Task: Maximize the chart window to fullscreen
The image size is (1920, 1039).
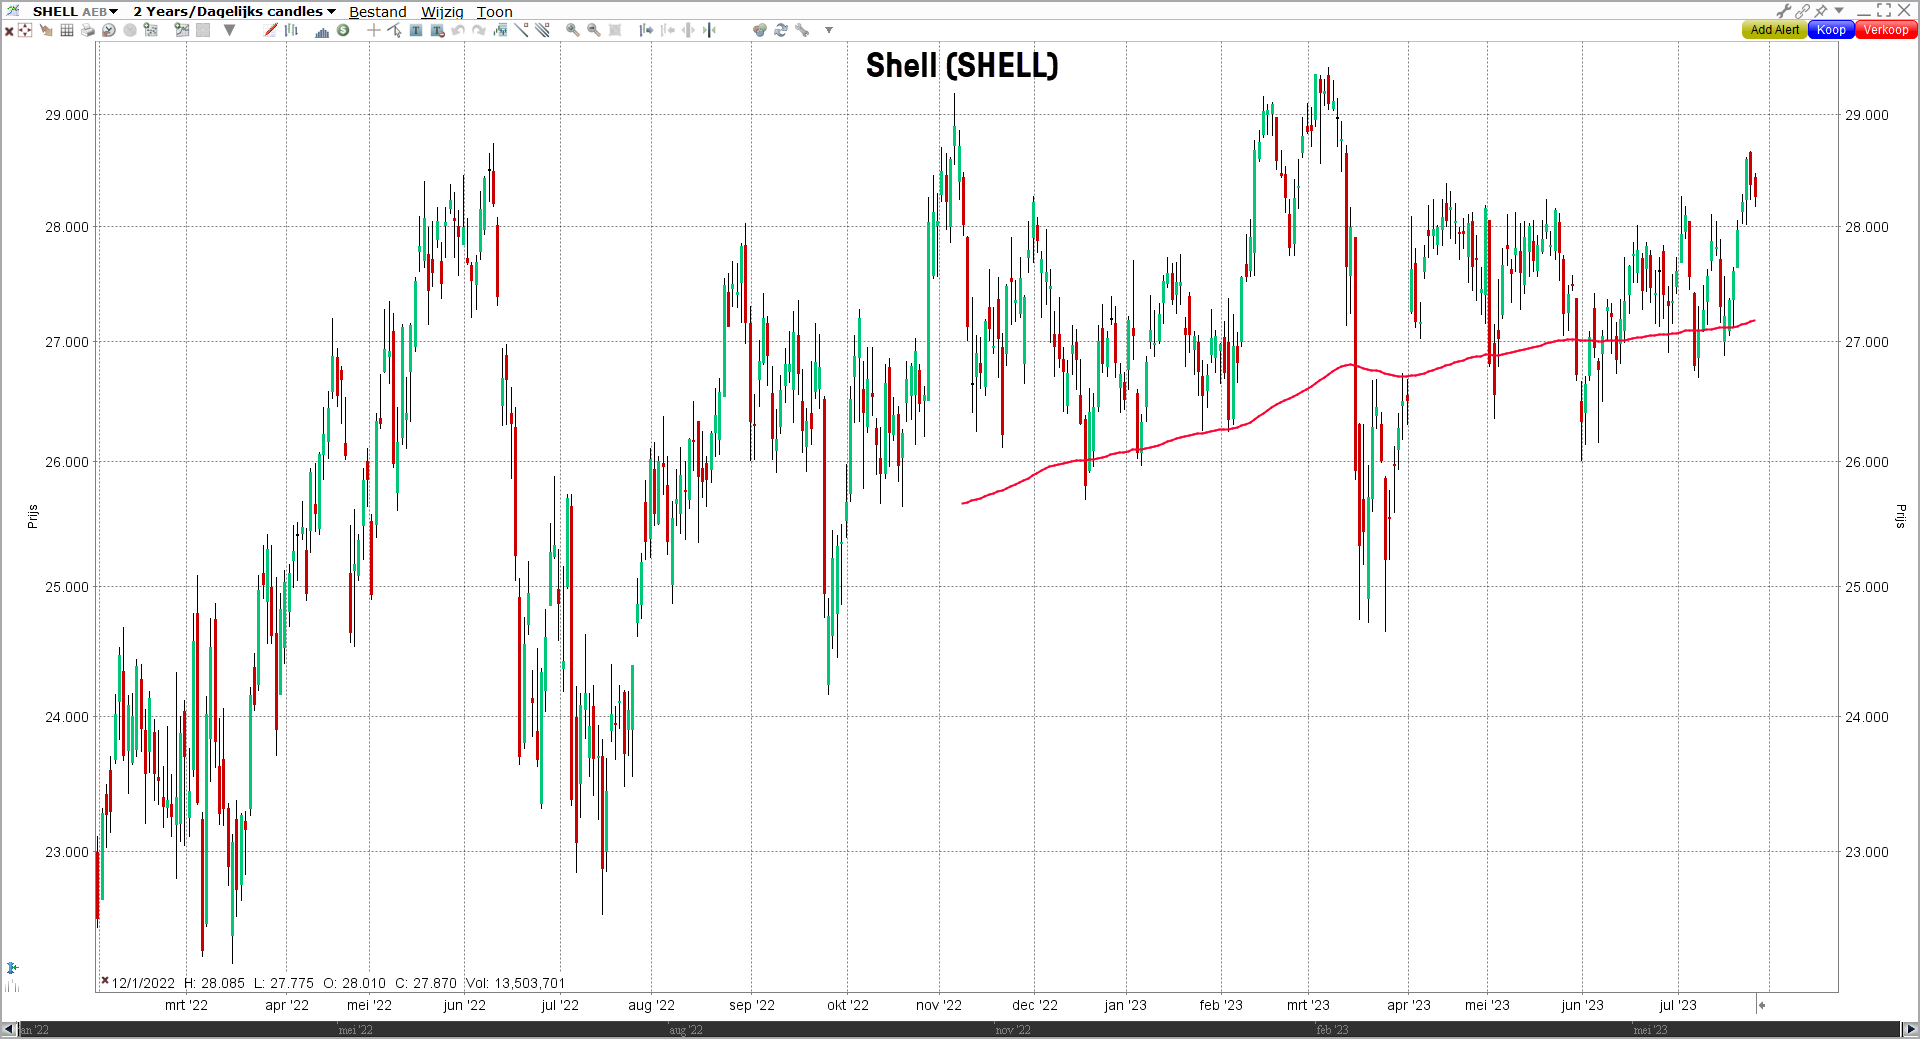Action: pos(1884,10)
